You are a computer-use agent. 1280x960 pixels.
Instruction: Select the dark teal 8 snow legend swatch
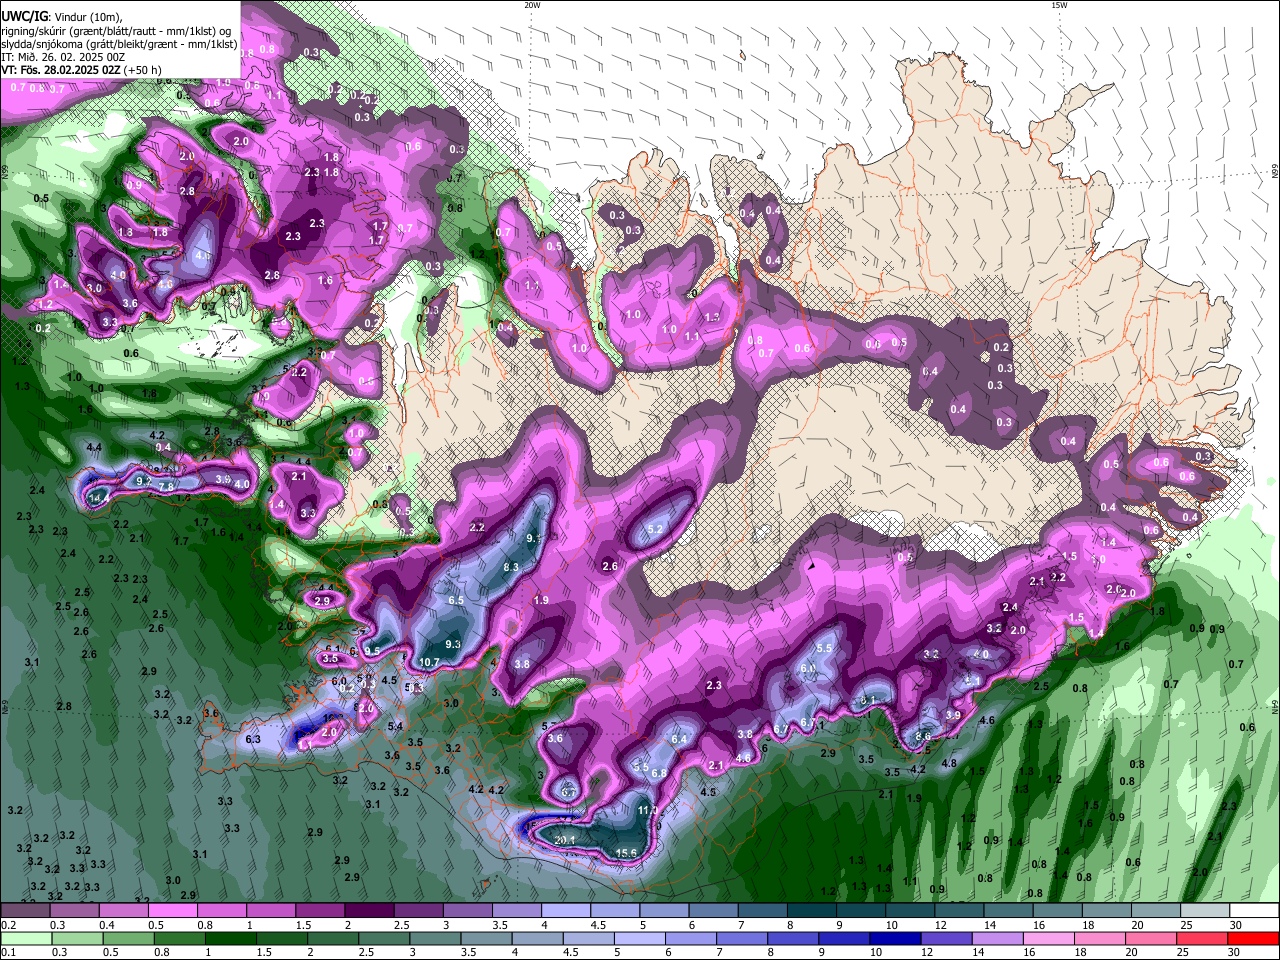[811, 910]
